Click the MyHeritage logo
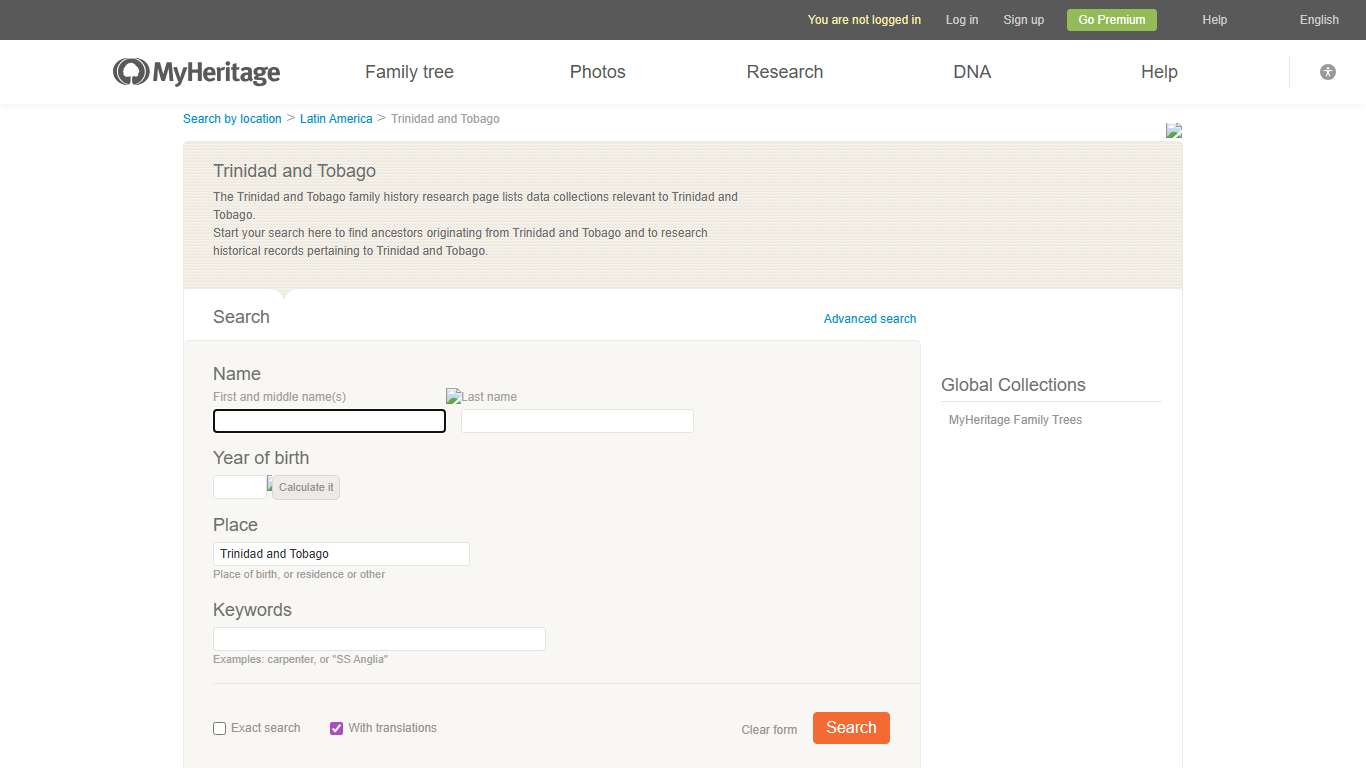The height and width of the screenshot is (768, 1366). pos(196,71)
